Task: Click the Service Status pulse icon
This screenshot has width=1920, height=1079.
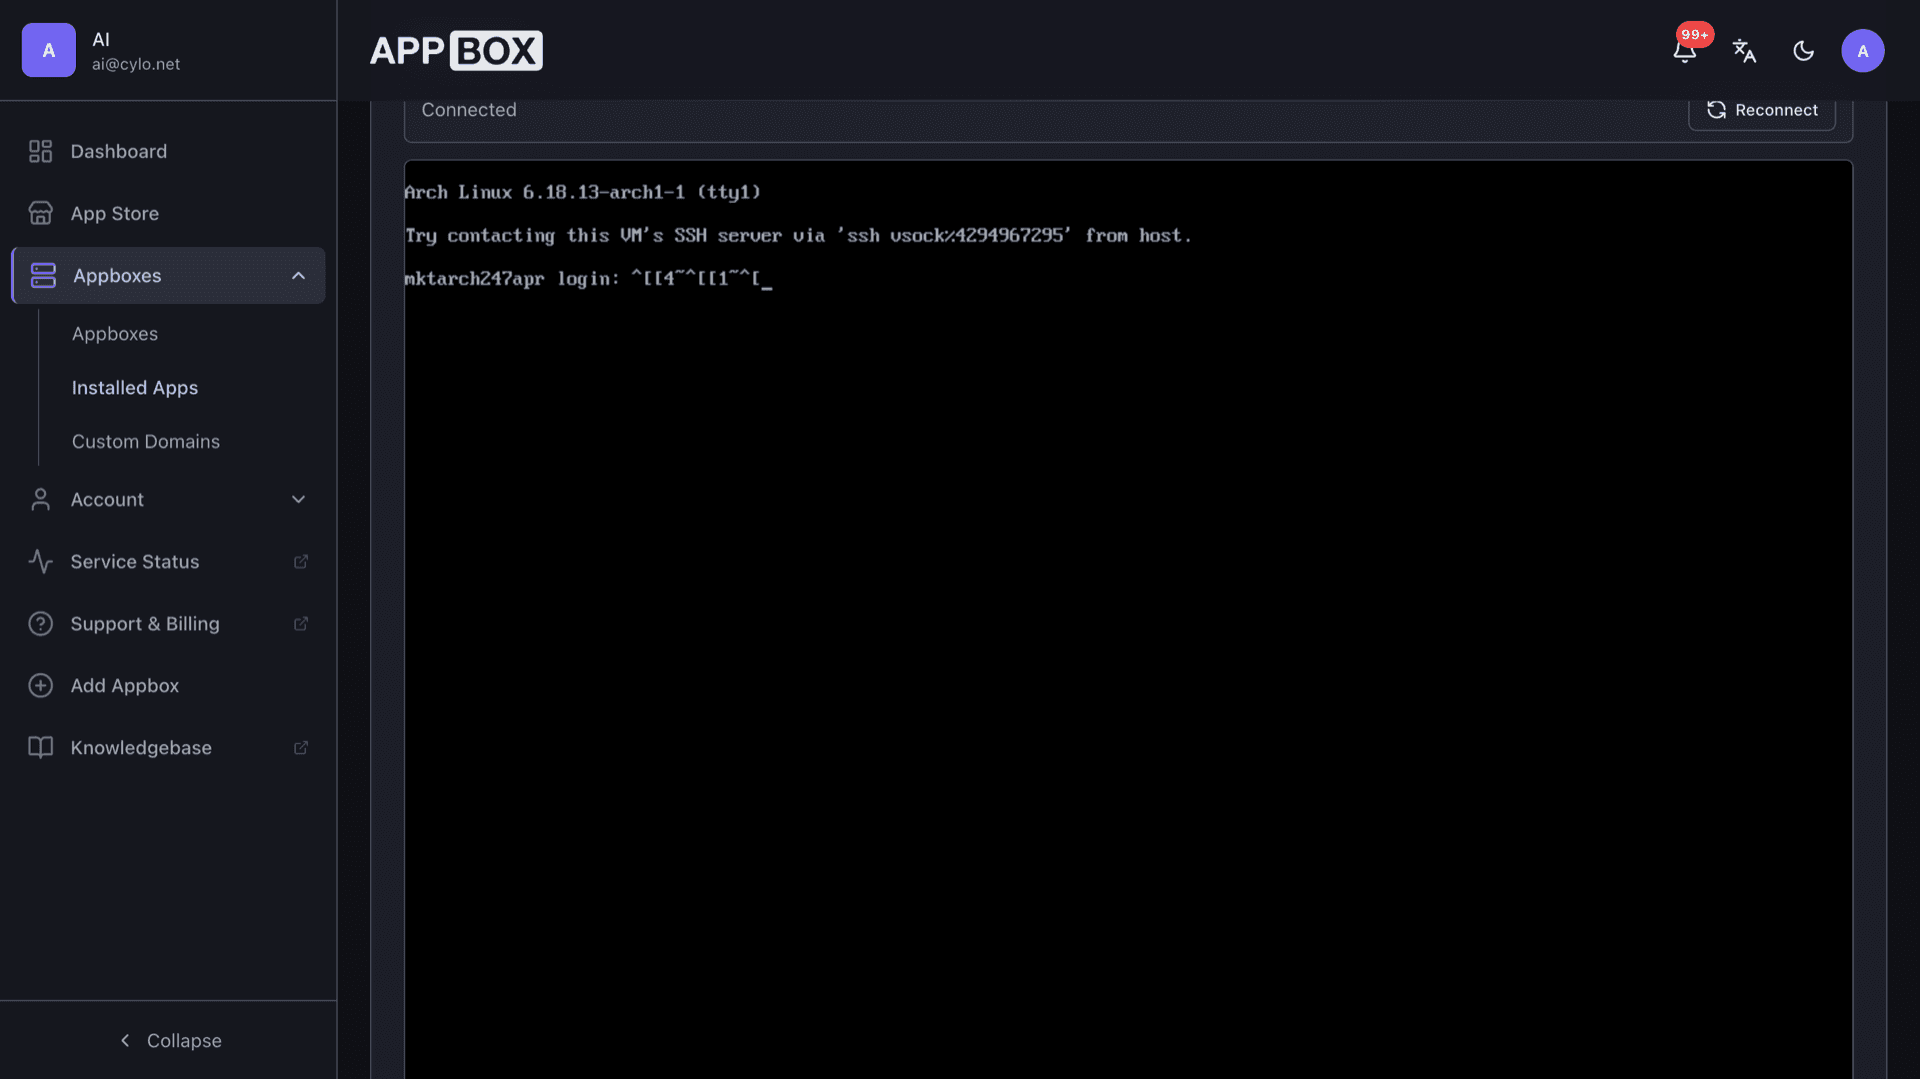Action: (40, 561)
